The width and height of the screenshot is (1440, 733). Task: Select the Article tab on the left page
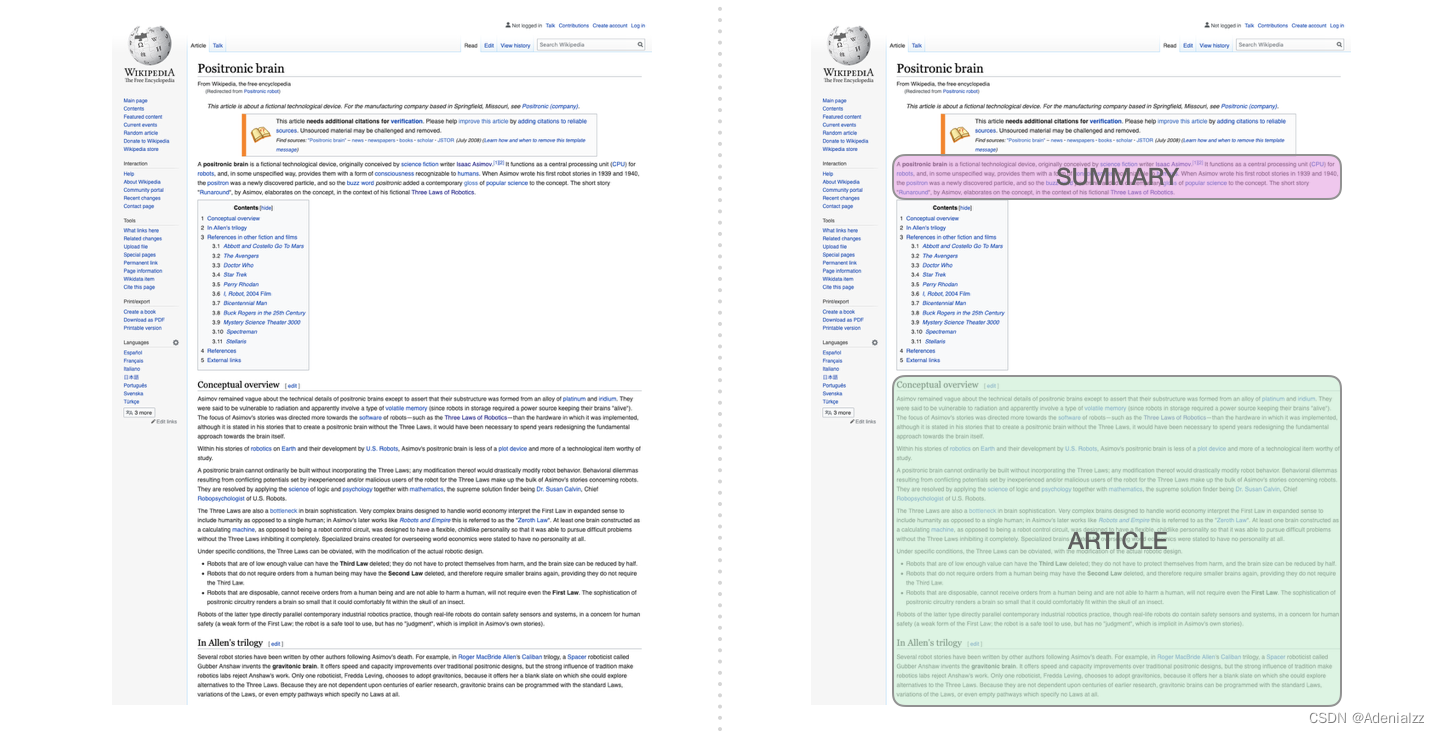[198, 46]
